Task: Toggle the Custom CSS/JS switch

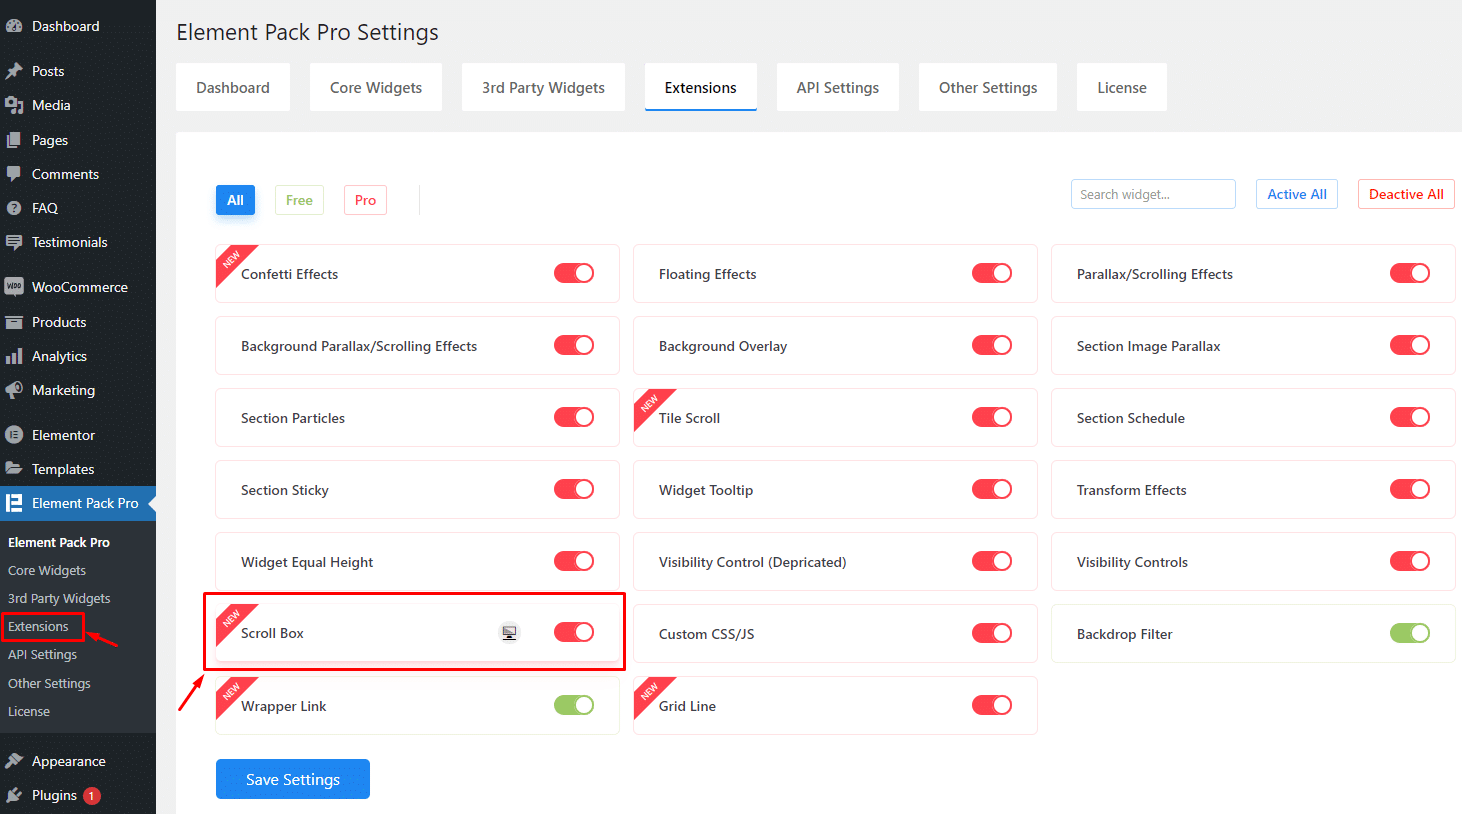Action: pyautogui.click(x=992, y=633)
